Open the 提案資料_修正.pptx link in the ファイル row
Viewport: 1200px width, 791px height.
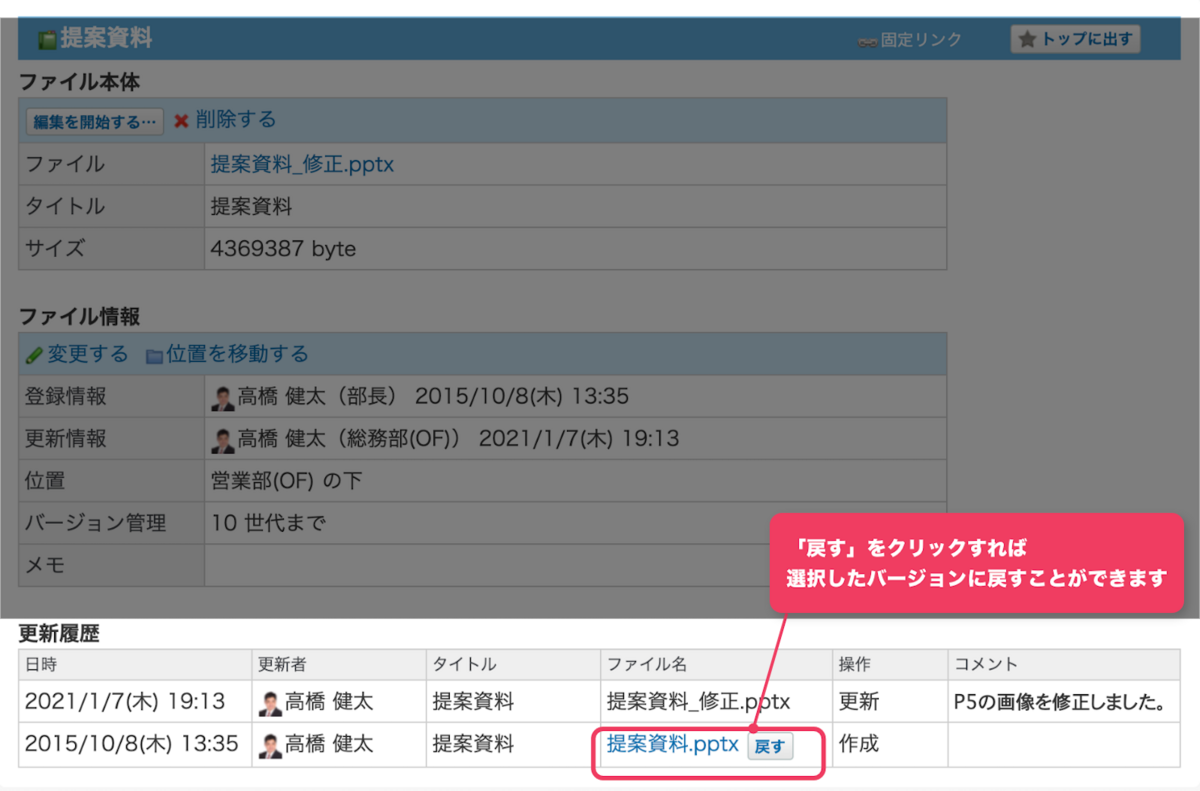click(302, 165)
